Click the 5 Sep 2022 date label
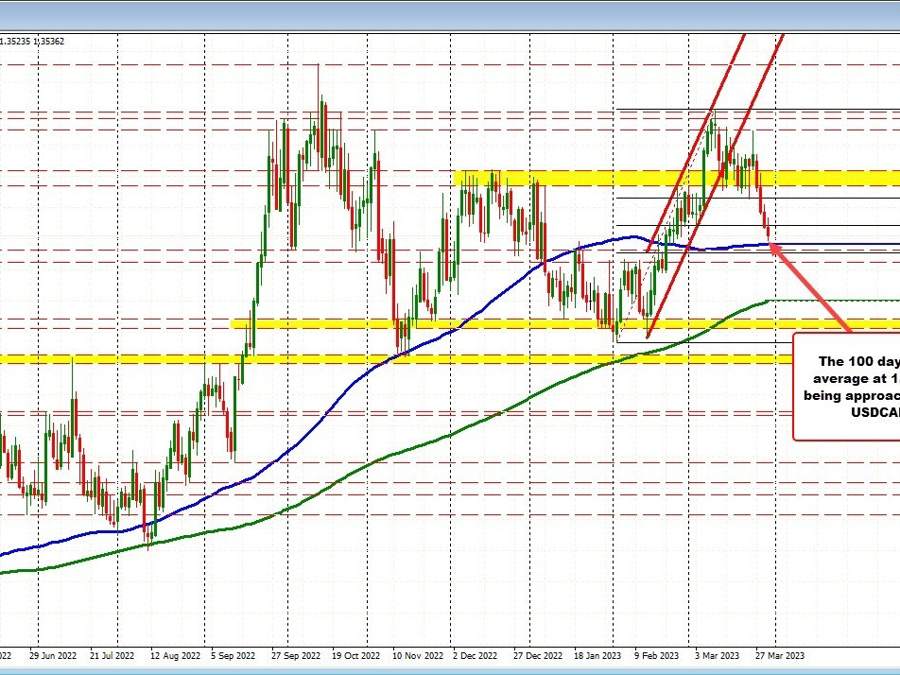 click(233, 656)
